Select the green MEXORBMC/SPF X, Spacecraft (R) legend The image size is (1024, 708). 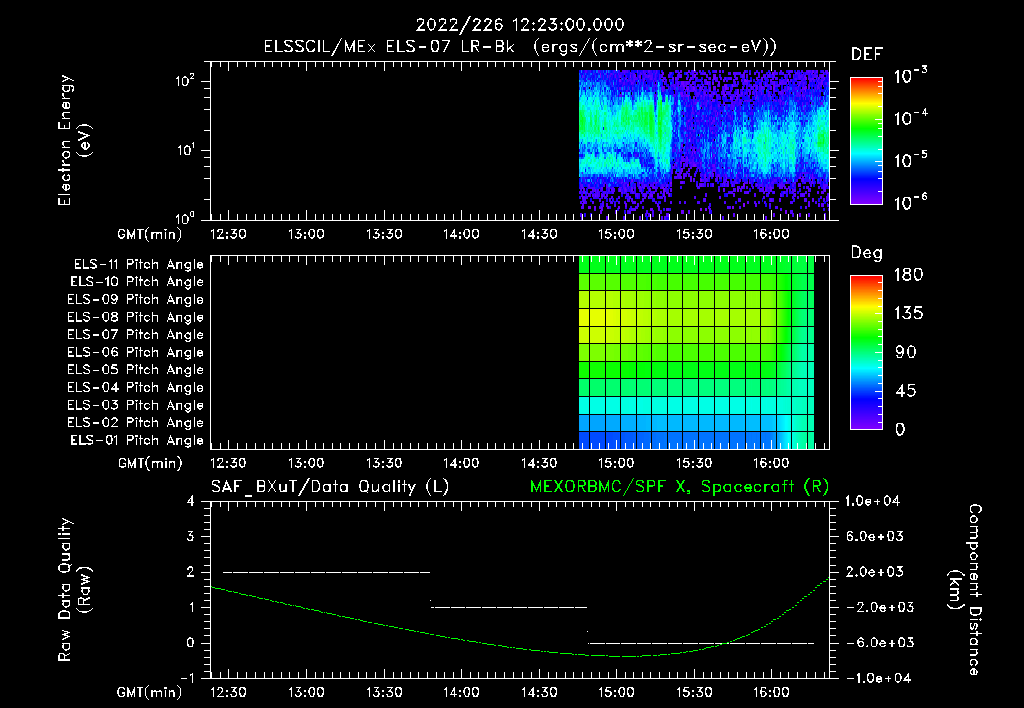tap(679, 487)
